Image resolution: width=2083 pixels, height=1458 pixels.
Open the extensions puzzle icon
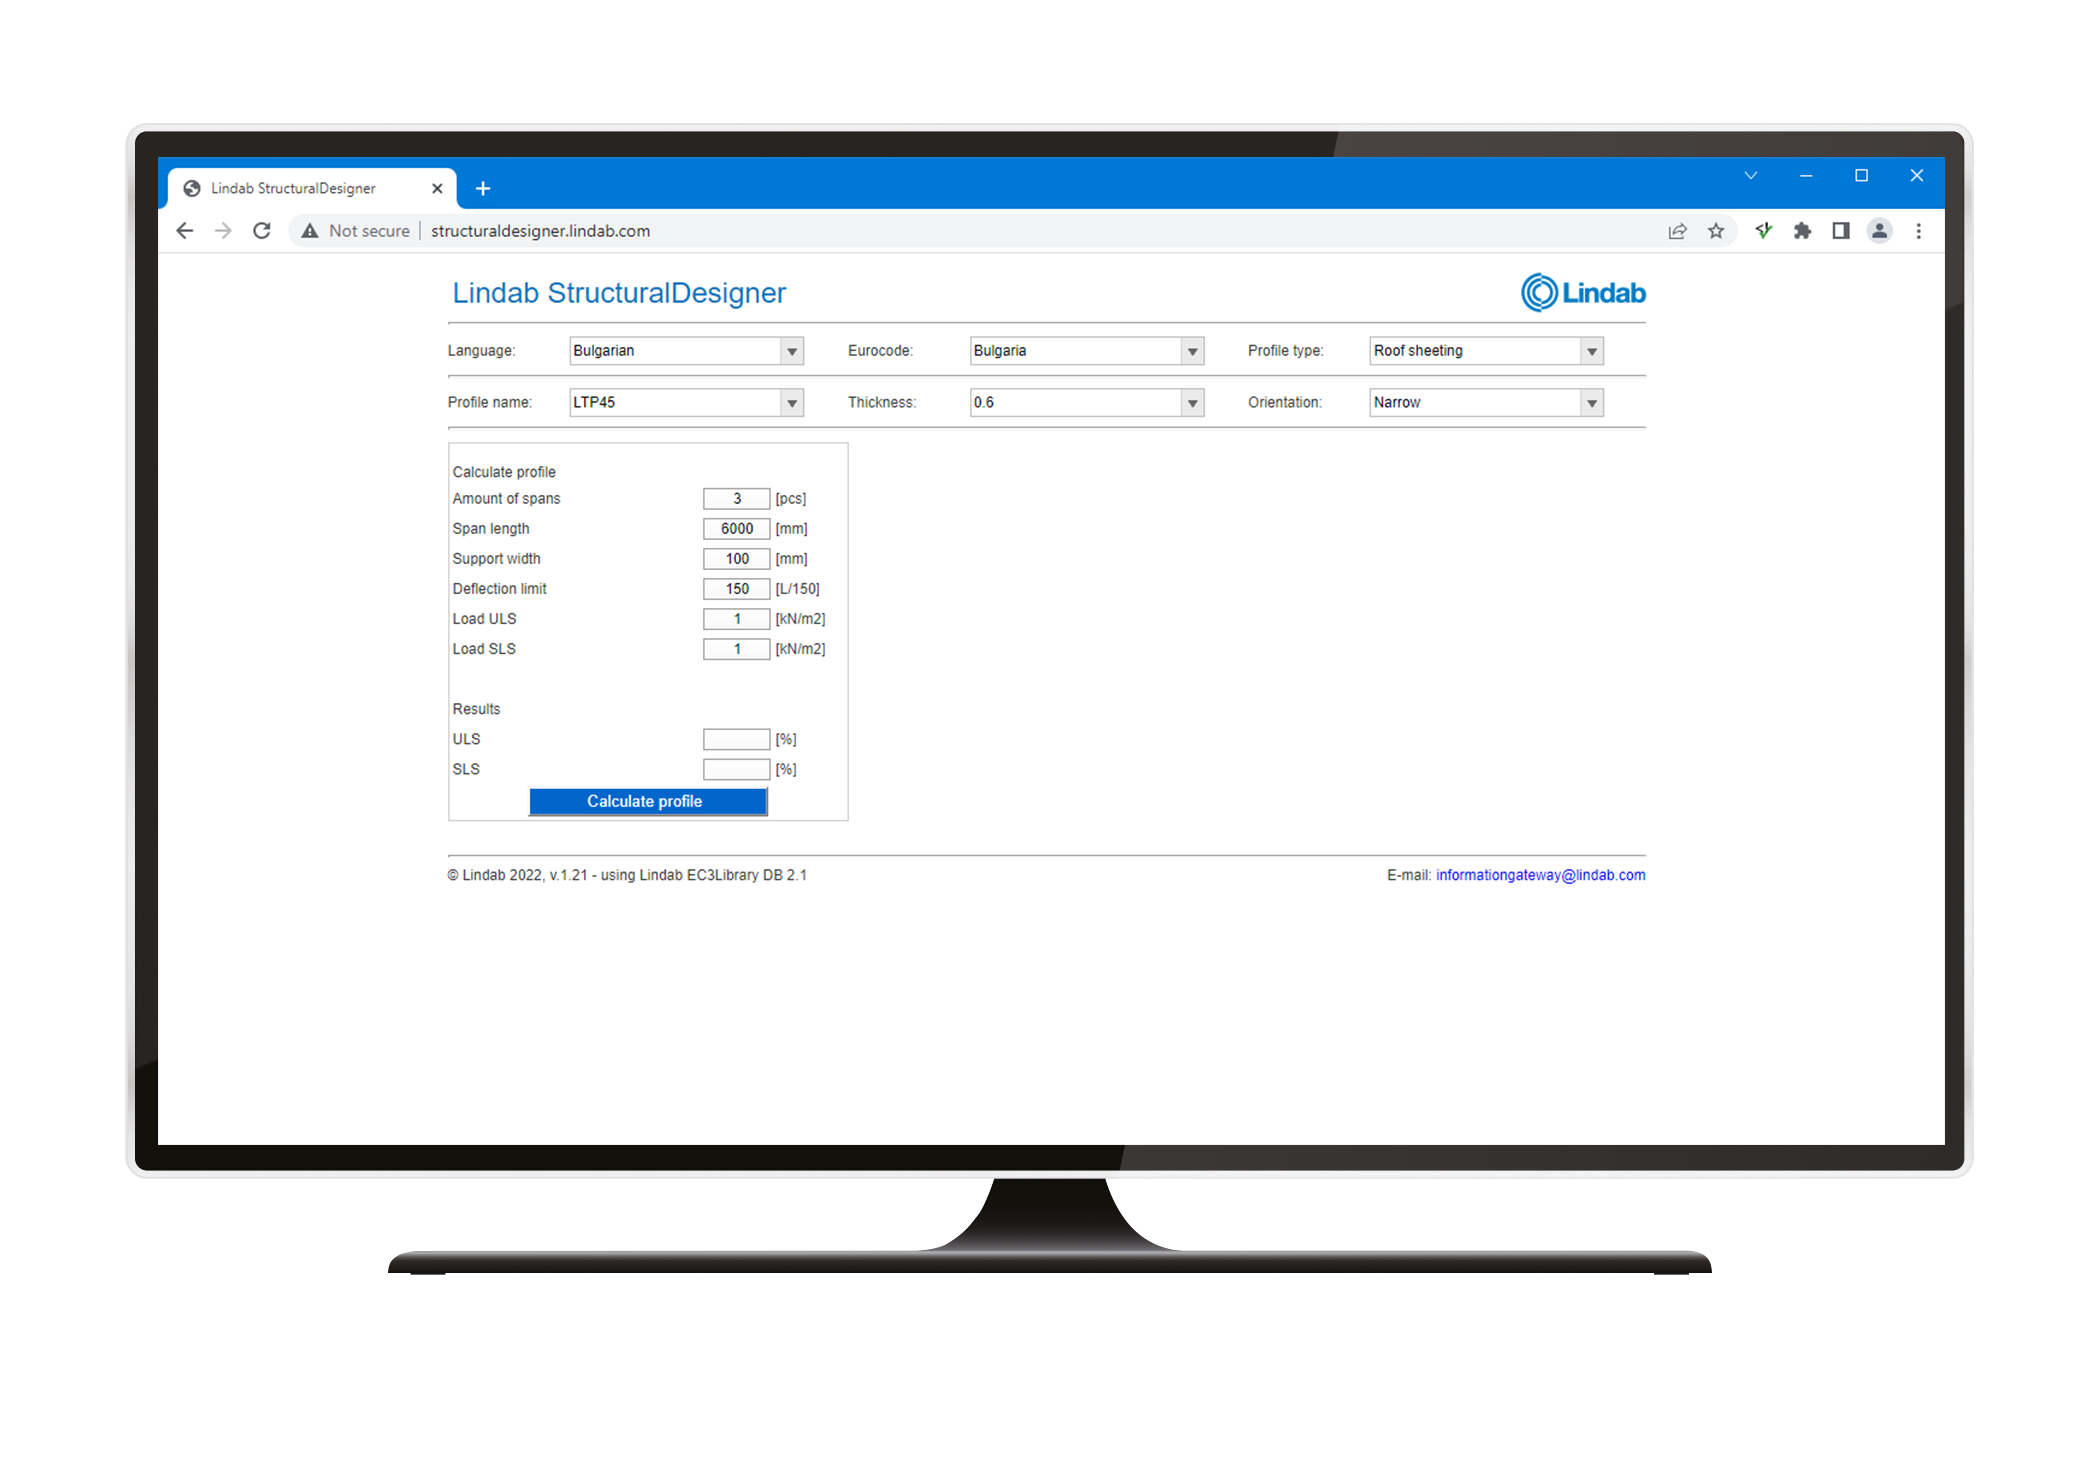[1802, 231]
